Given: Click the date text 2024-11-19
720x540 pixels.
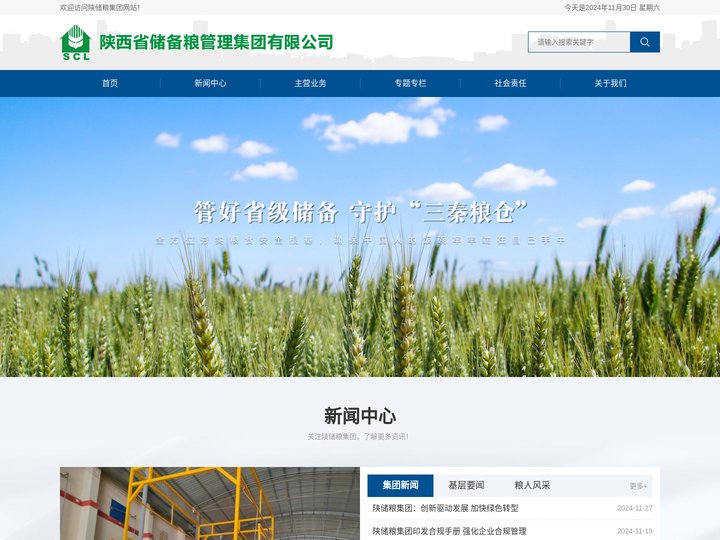Looking at the screenshot, I should 635,531.
